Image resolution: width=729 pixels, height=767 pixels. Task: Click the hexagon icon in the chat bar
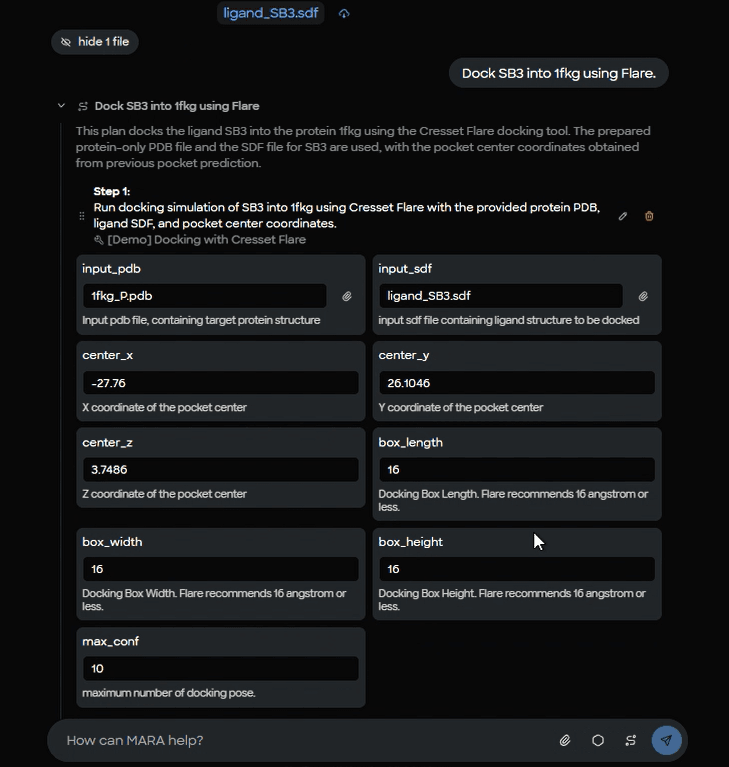point(598,740)
